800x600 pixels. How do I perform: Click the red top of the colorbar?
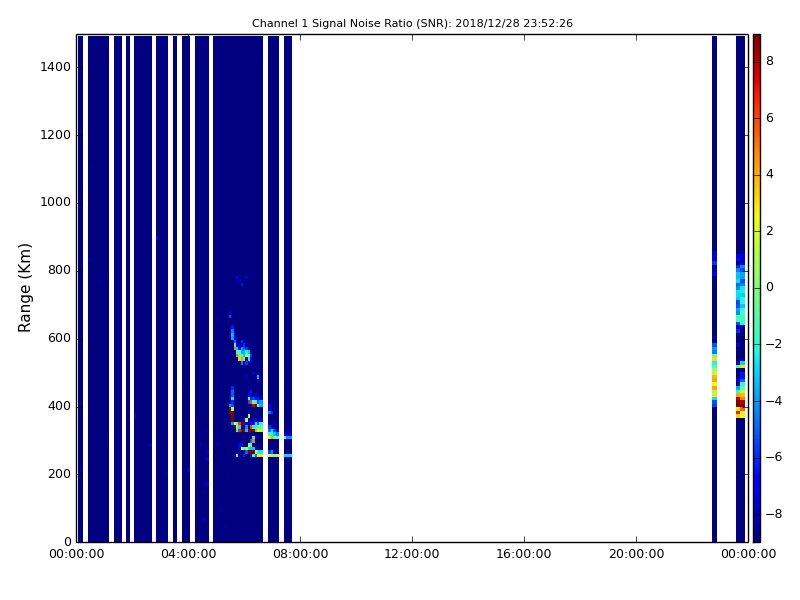[x=757, y=46]
